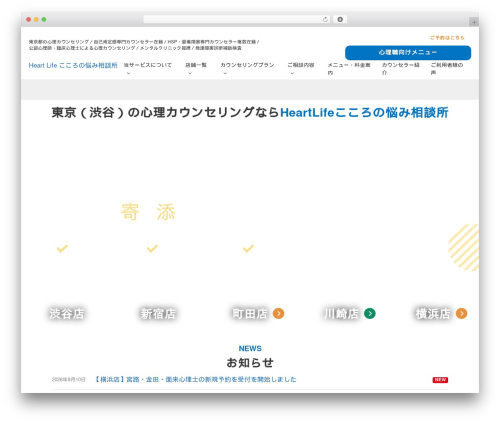
Task: Click the blue 心理職向けメニュー button
Action: click(408, 53)
